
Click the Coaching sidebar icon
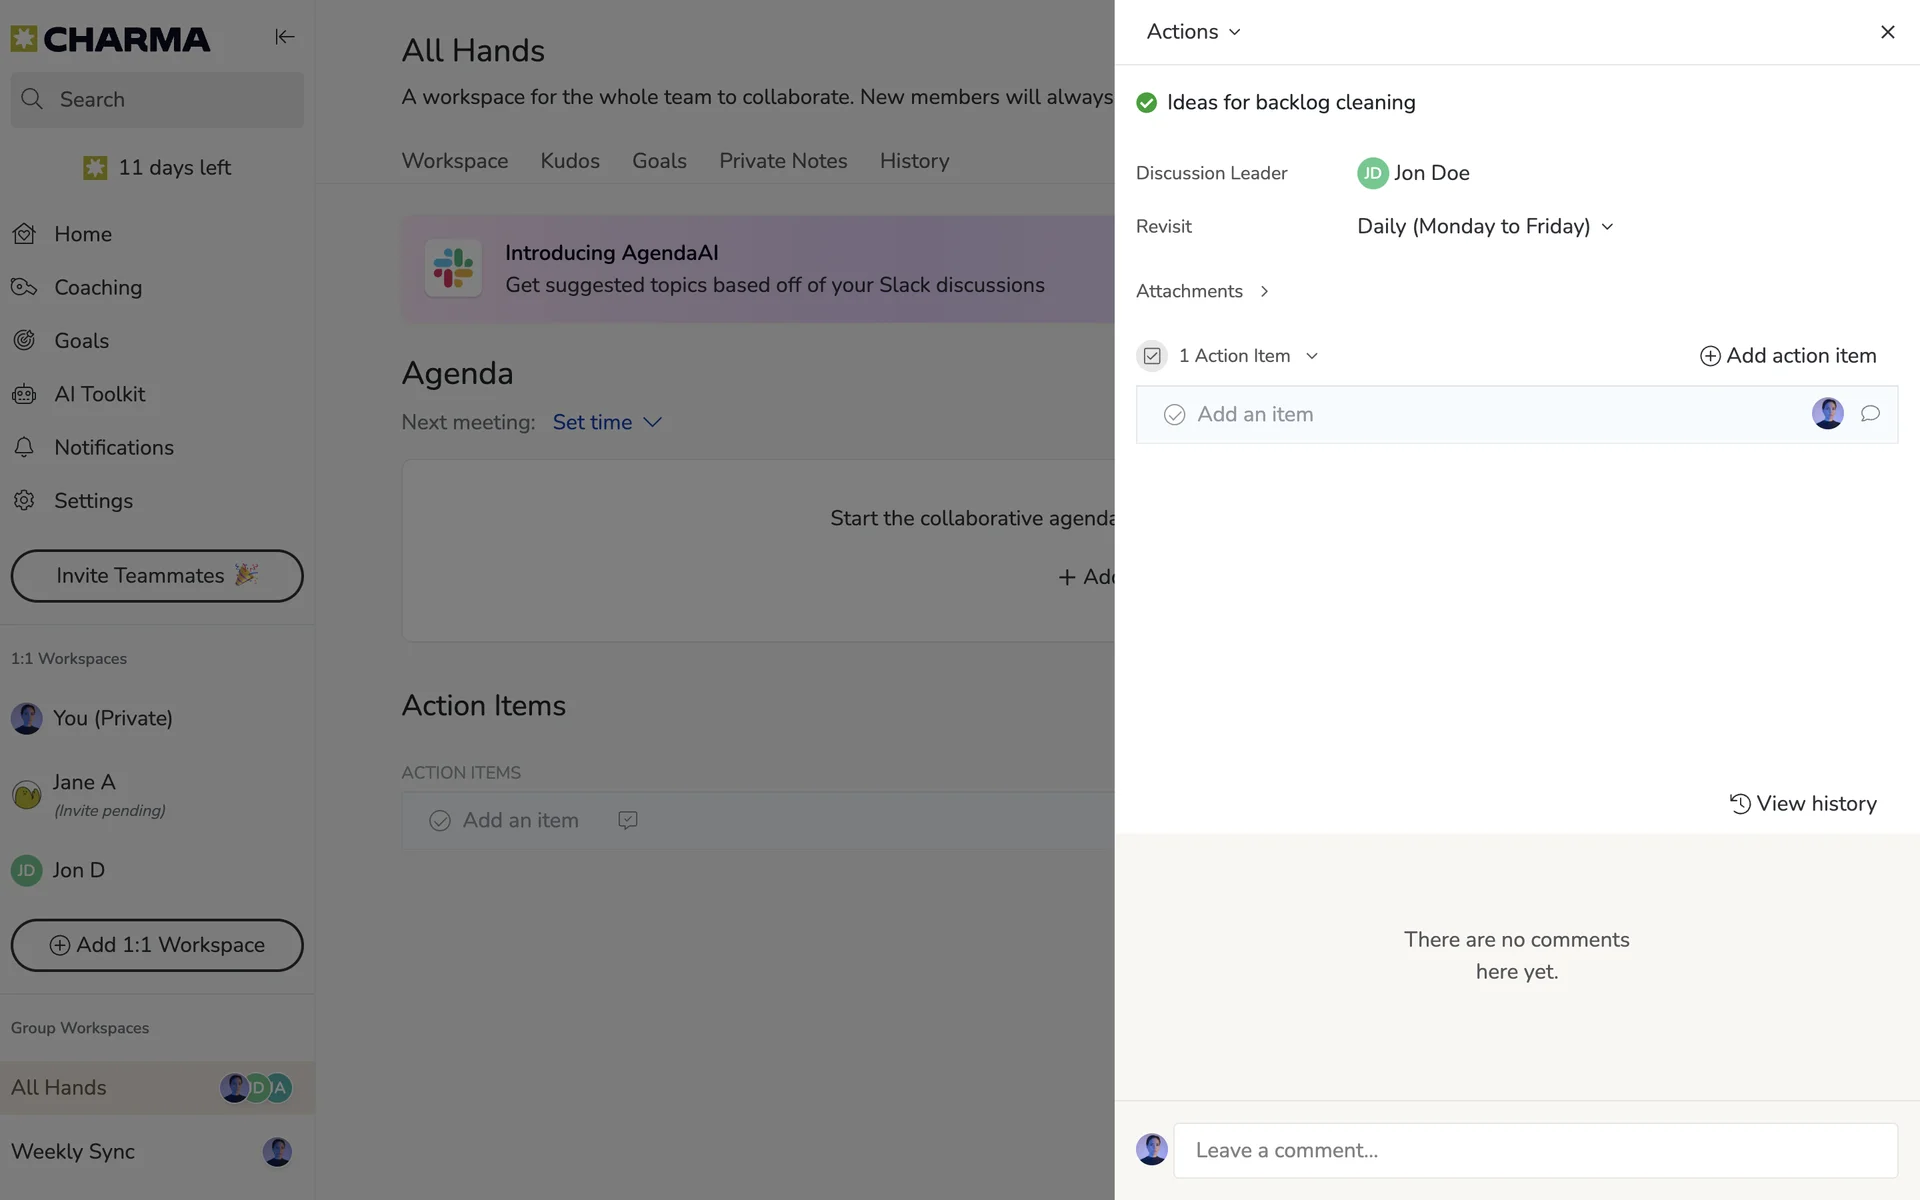(24, 287)
